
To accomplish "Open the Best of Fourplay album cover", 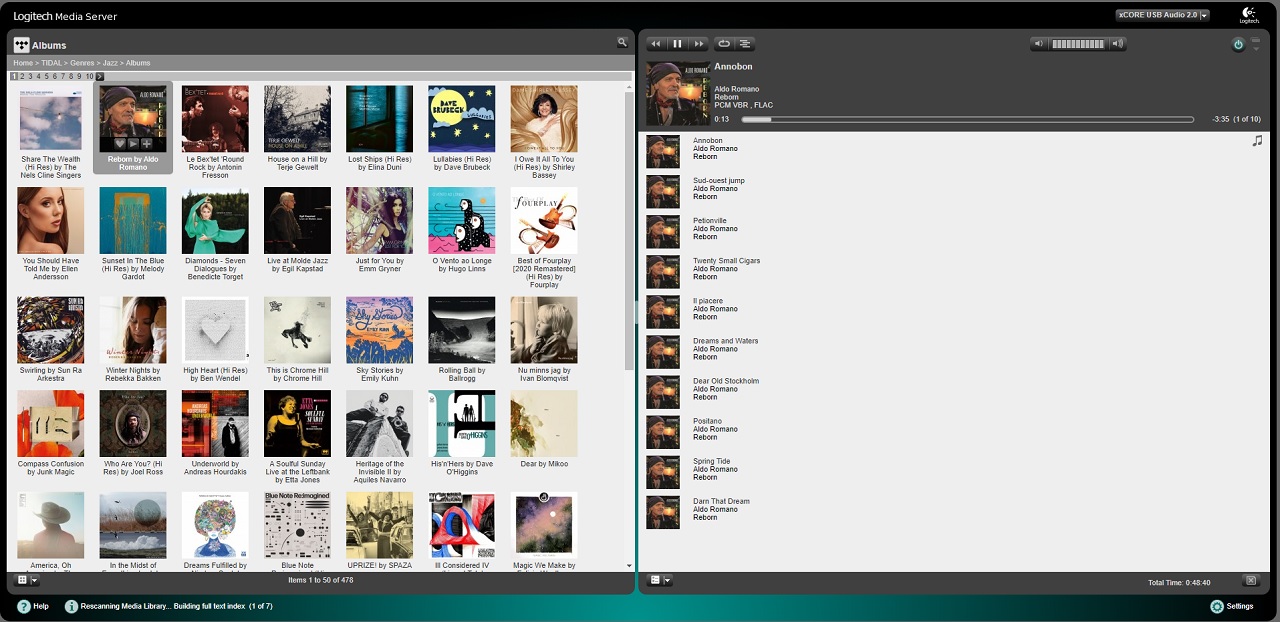I will click(x=544, y=220).
